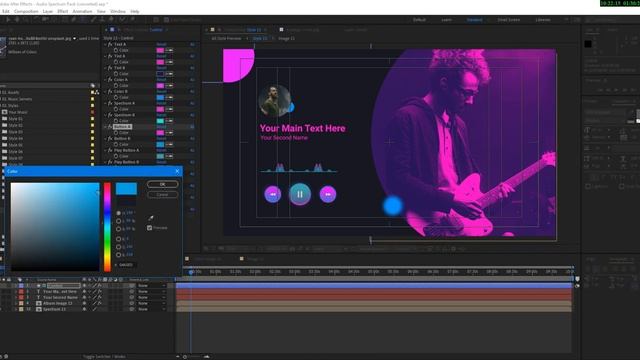Click stopwatch for Button B's Color property
640x360 pixels.
pos(116,144)
